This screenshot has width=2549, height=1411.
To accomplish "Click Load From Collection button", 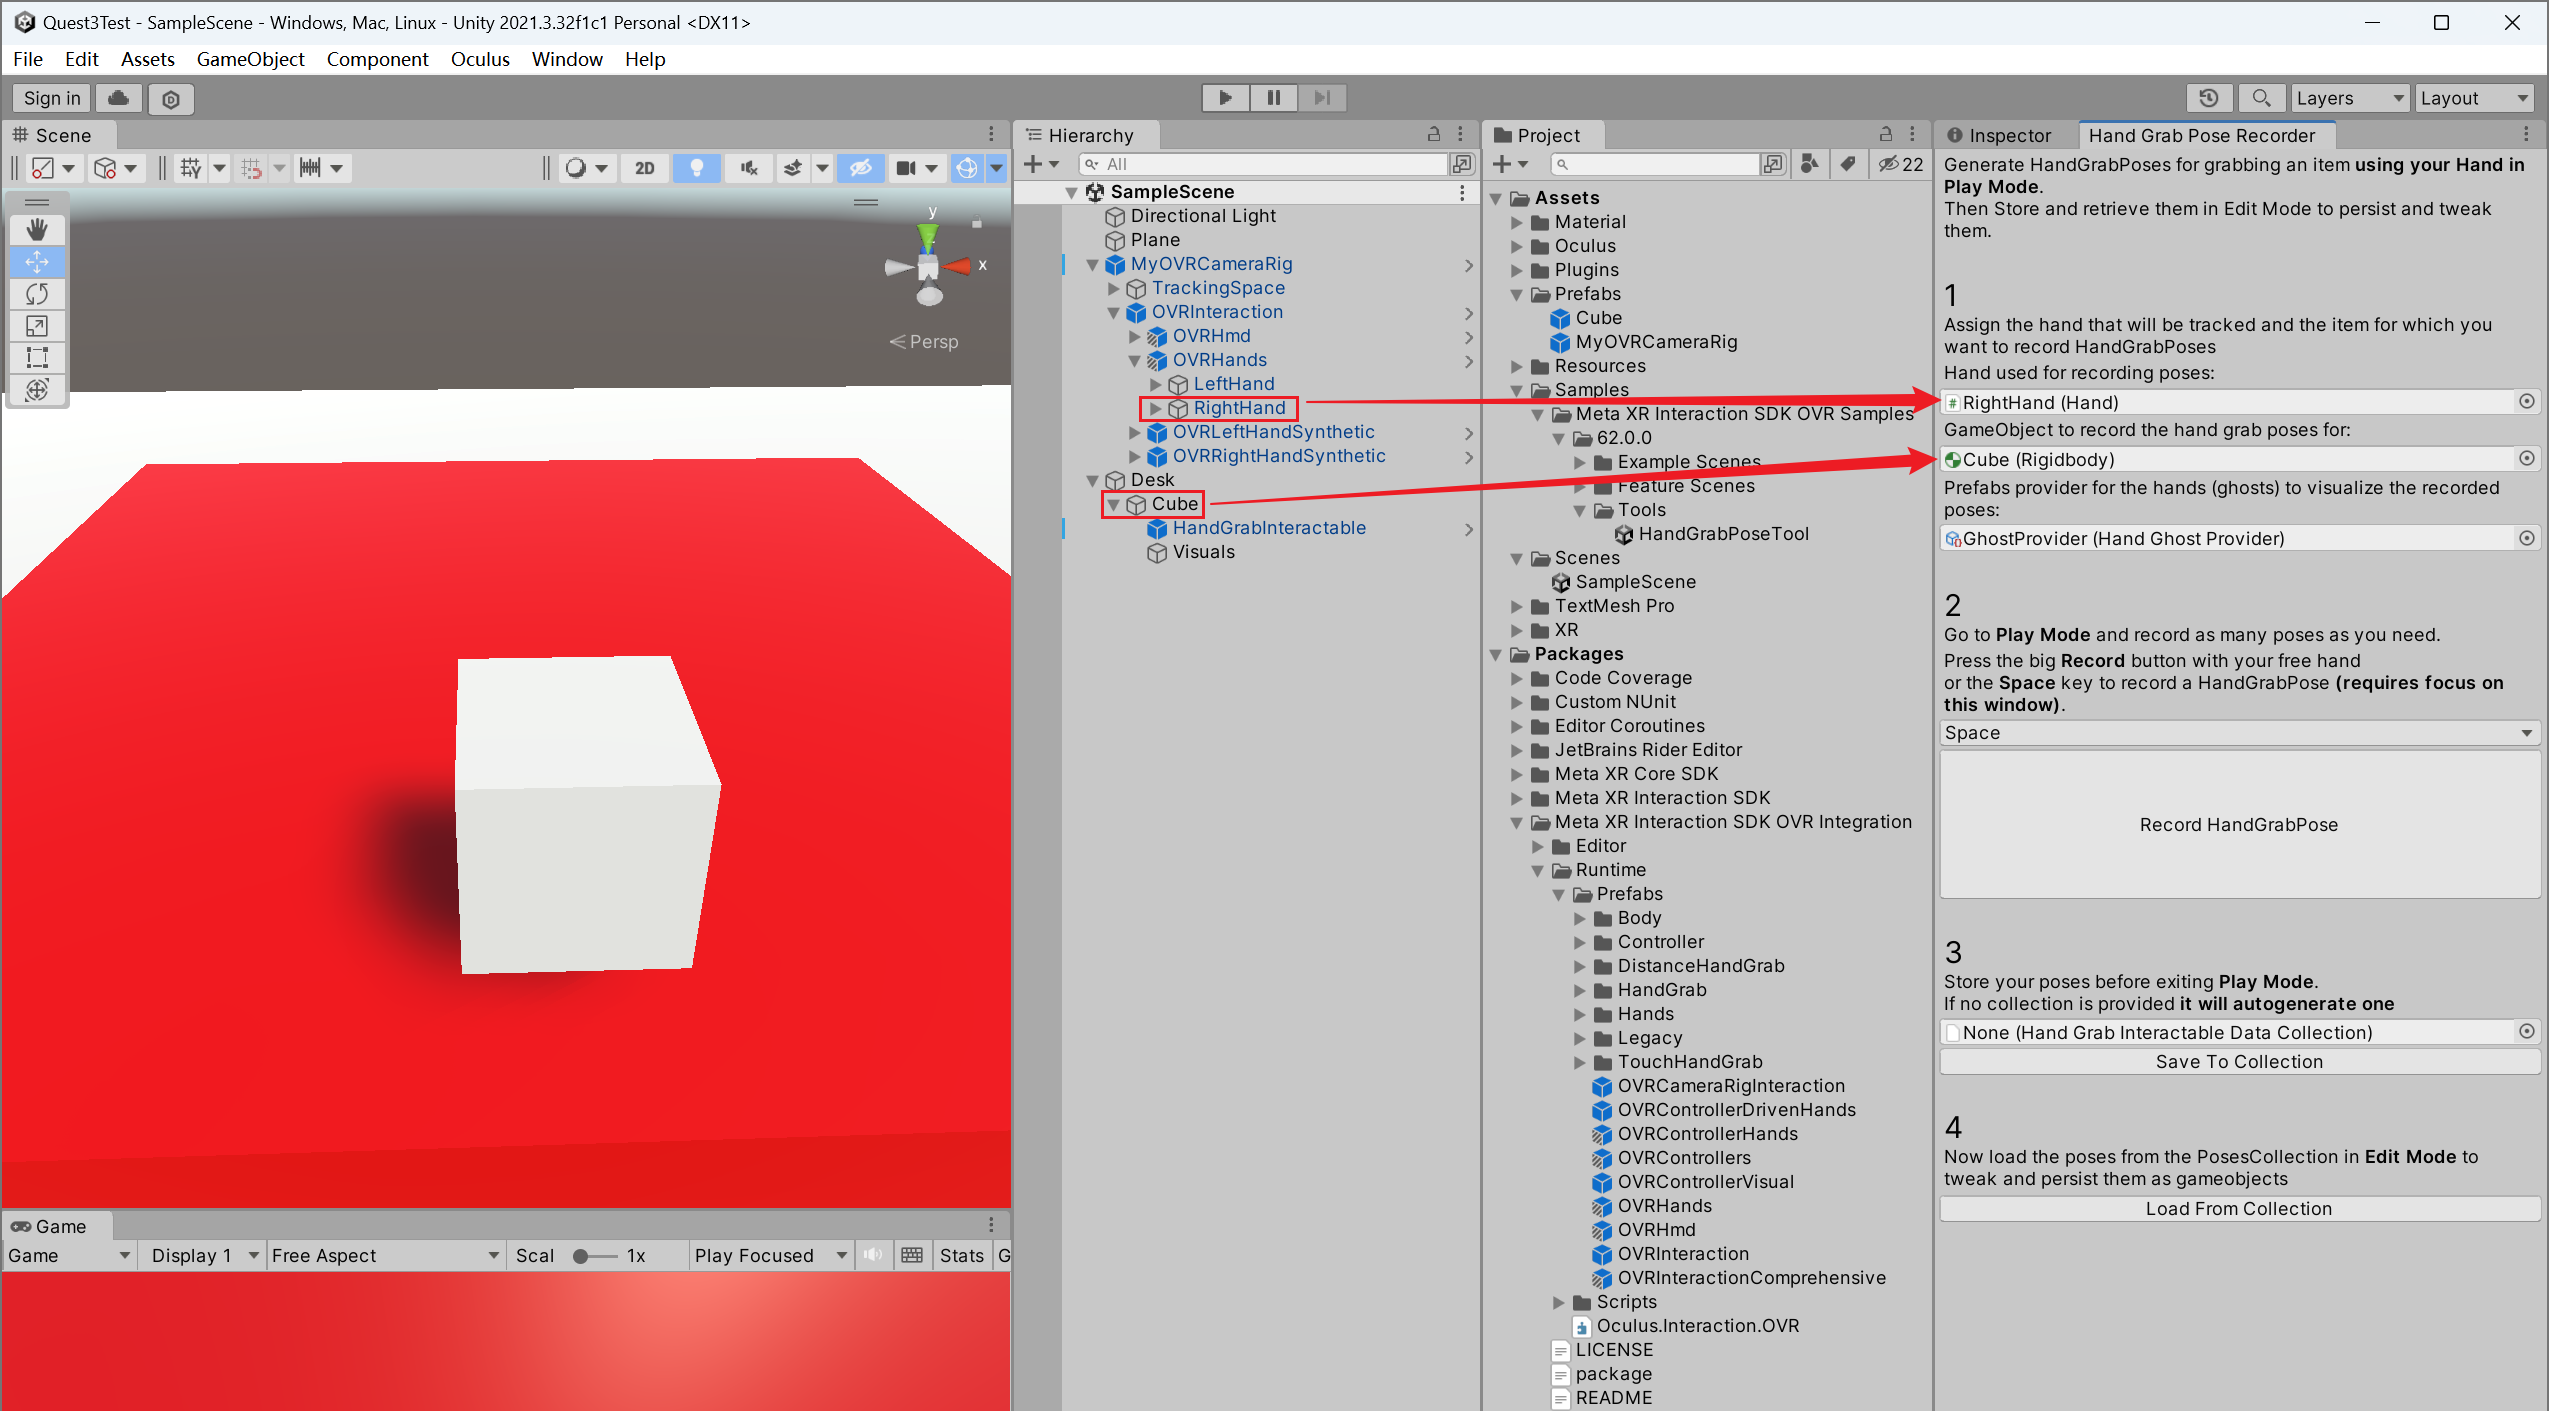I will (2239, 1209).
